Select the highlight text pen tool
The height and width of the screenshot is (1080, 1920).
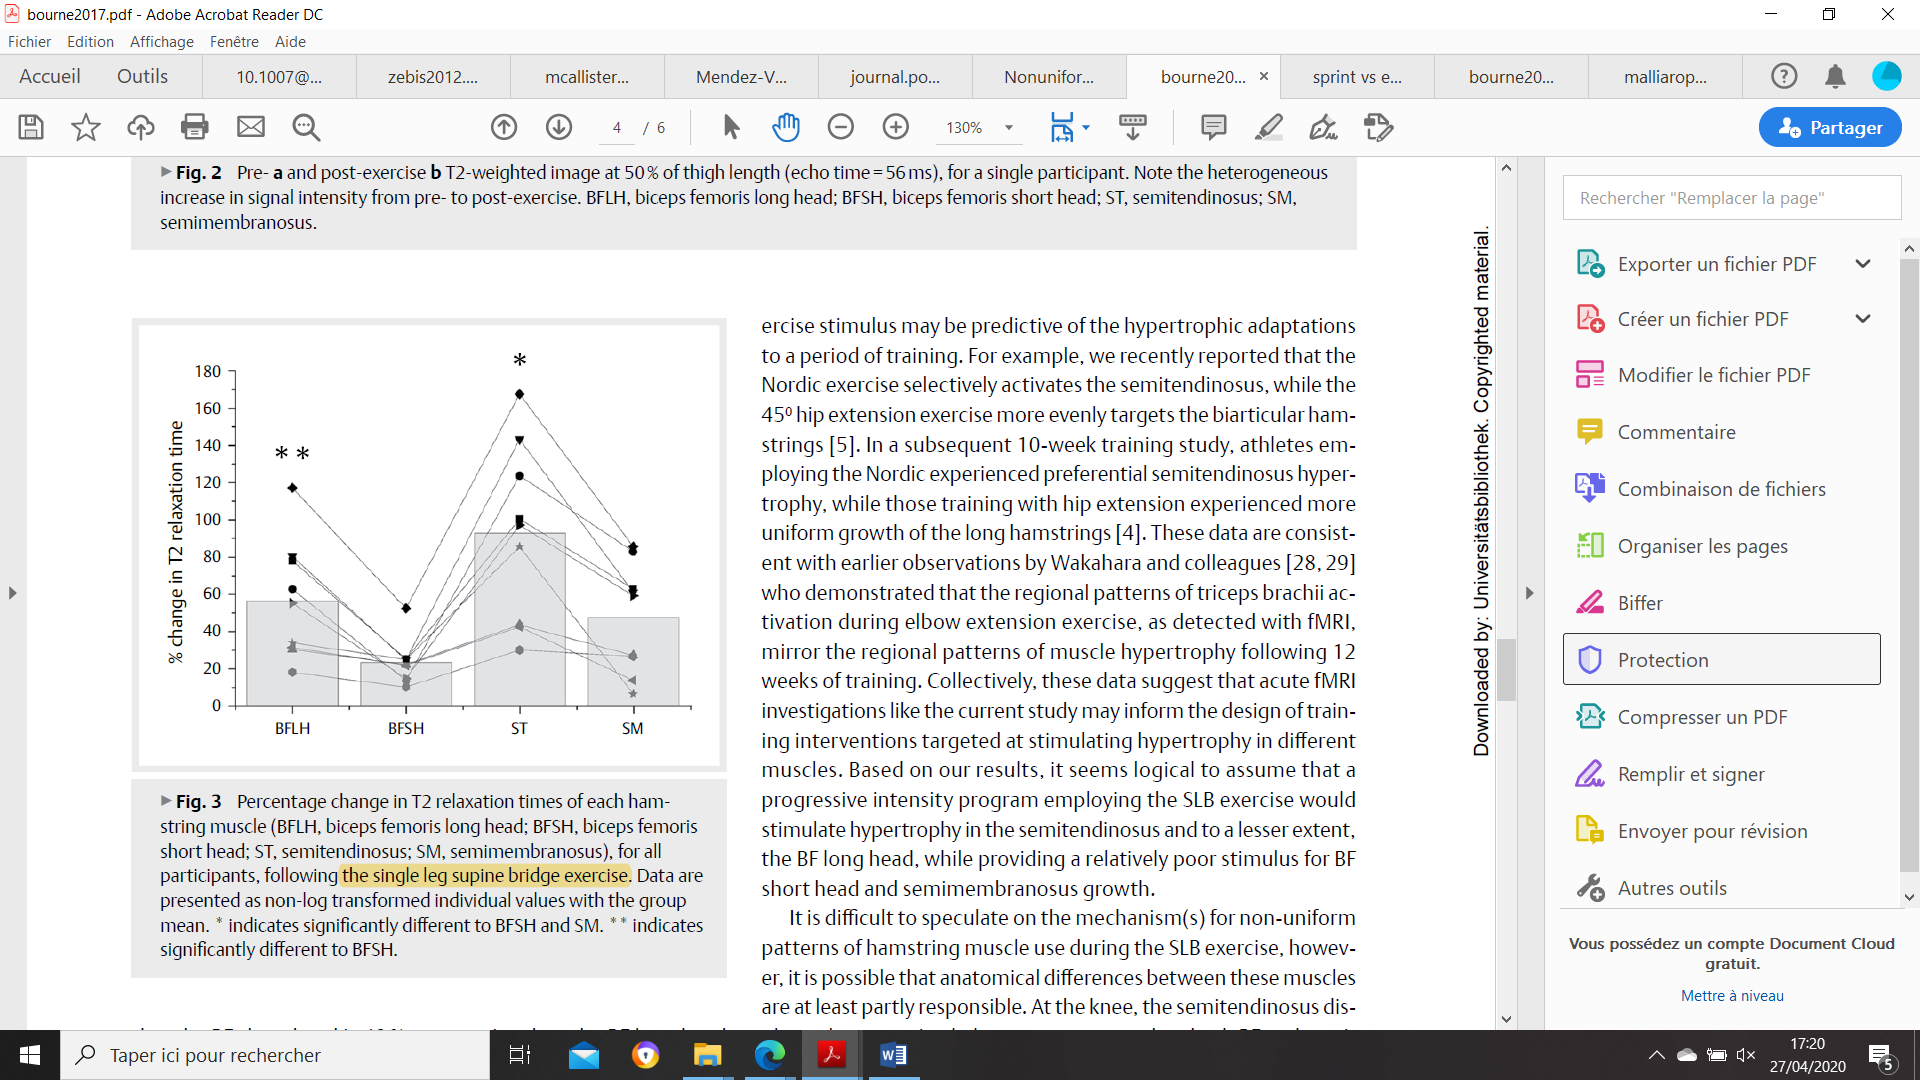[1269, 127]
